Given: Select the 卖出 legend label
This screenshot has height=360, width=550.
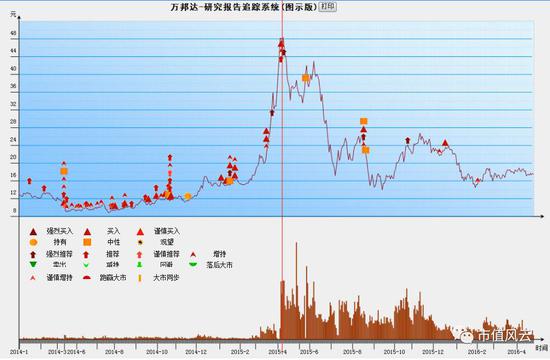Looking at the screenshot, I should (60, 265).
